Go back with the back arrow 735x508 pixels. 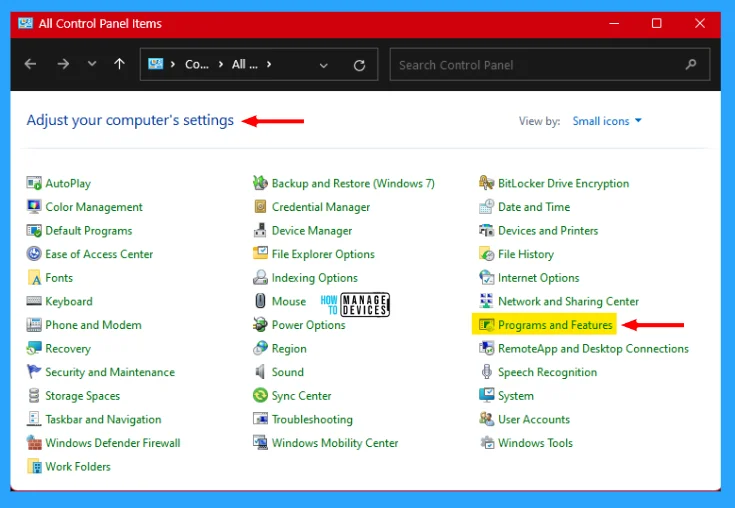[30, 64]
